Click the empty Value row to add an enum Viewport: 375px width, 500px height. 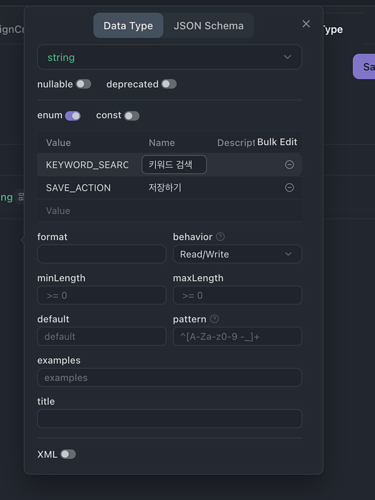[169, 211]
